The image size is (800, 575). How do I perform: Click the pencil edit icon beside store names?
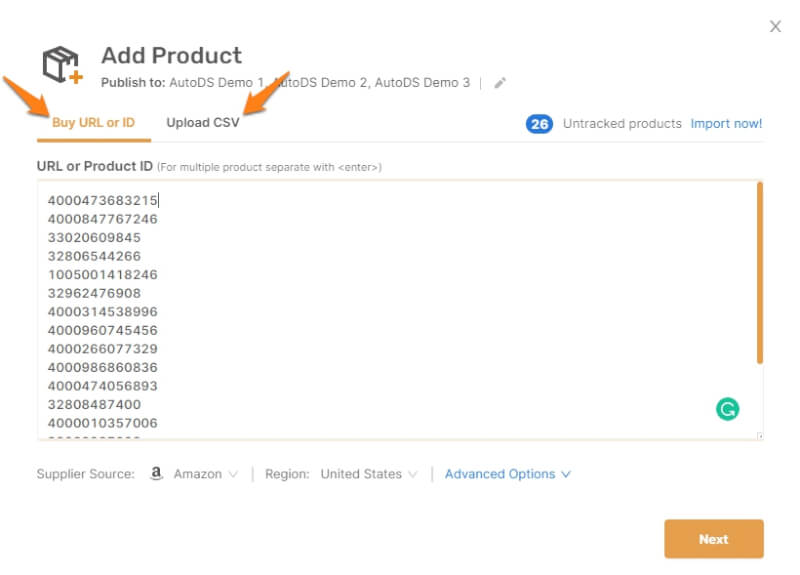500,83
